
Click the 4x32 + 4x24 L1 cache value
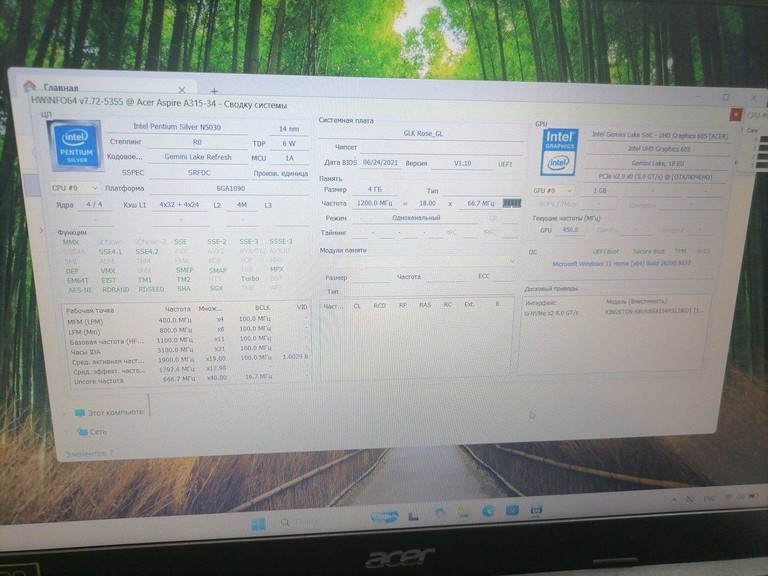(179, 205)
